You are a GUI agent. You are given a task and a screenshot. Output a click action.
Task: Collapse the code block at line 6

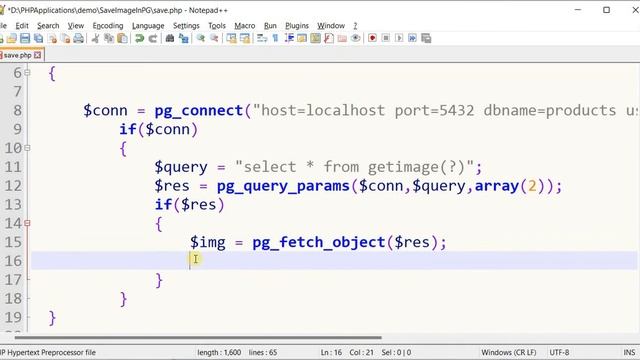[x=27, y=73]
